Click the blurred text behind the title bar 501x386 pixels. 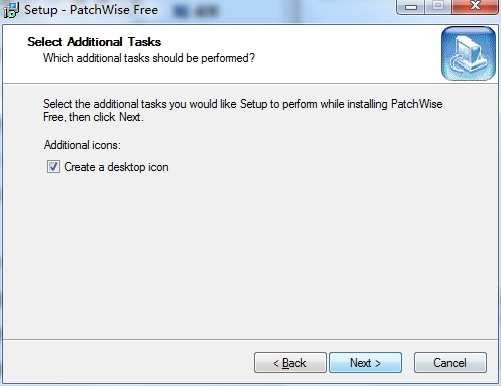[x=196, y=11]
